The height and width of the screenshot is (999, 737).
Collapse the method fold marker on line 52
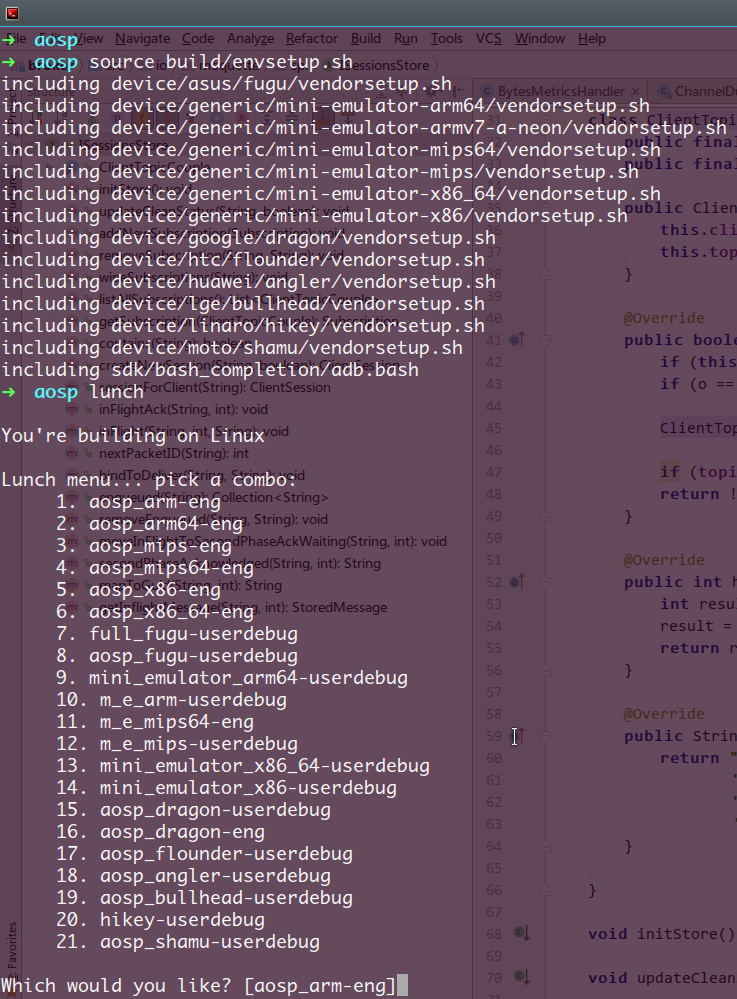pos(546,582)
